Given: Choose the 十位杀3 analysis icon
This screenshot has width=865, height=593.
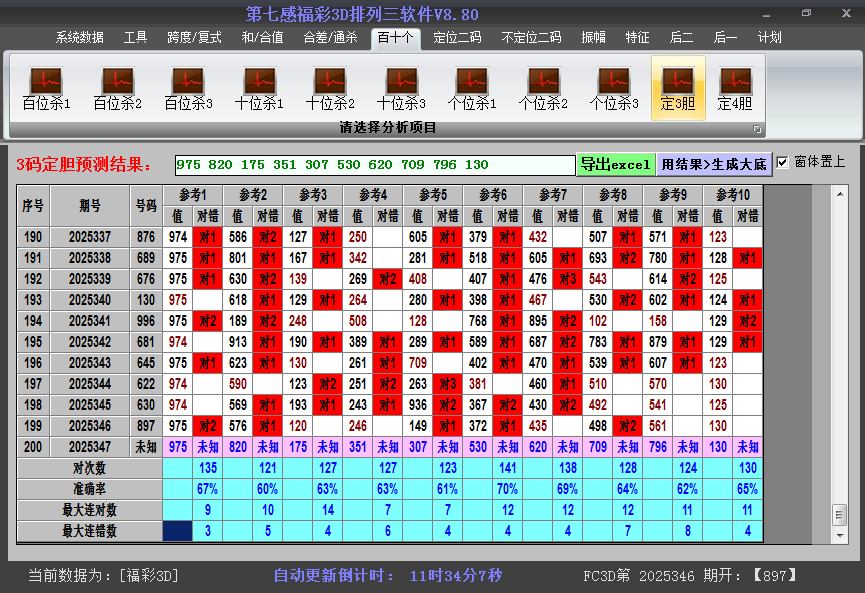Looking at the screenshot, I should point(401,88).
